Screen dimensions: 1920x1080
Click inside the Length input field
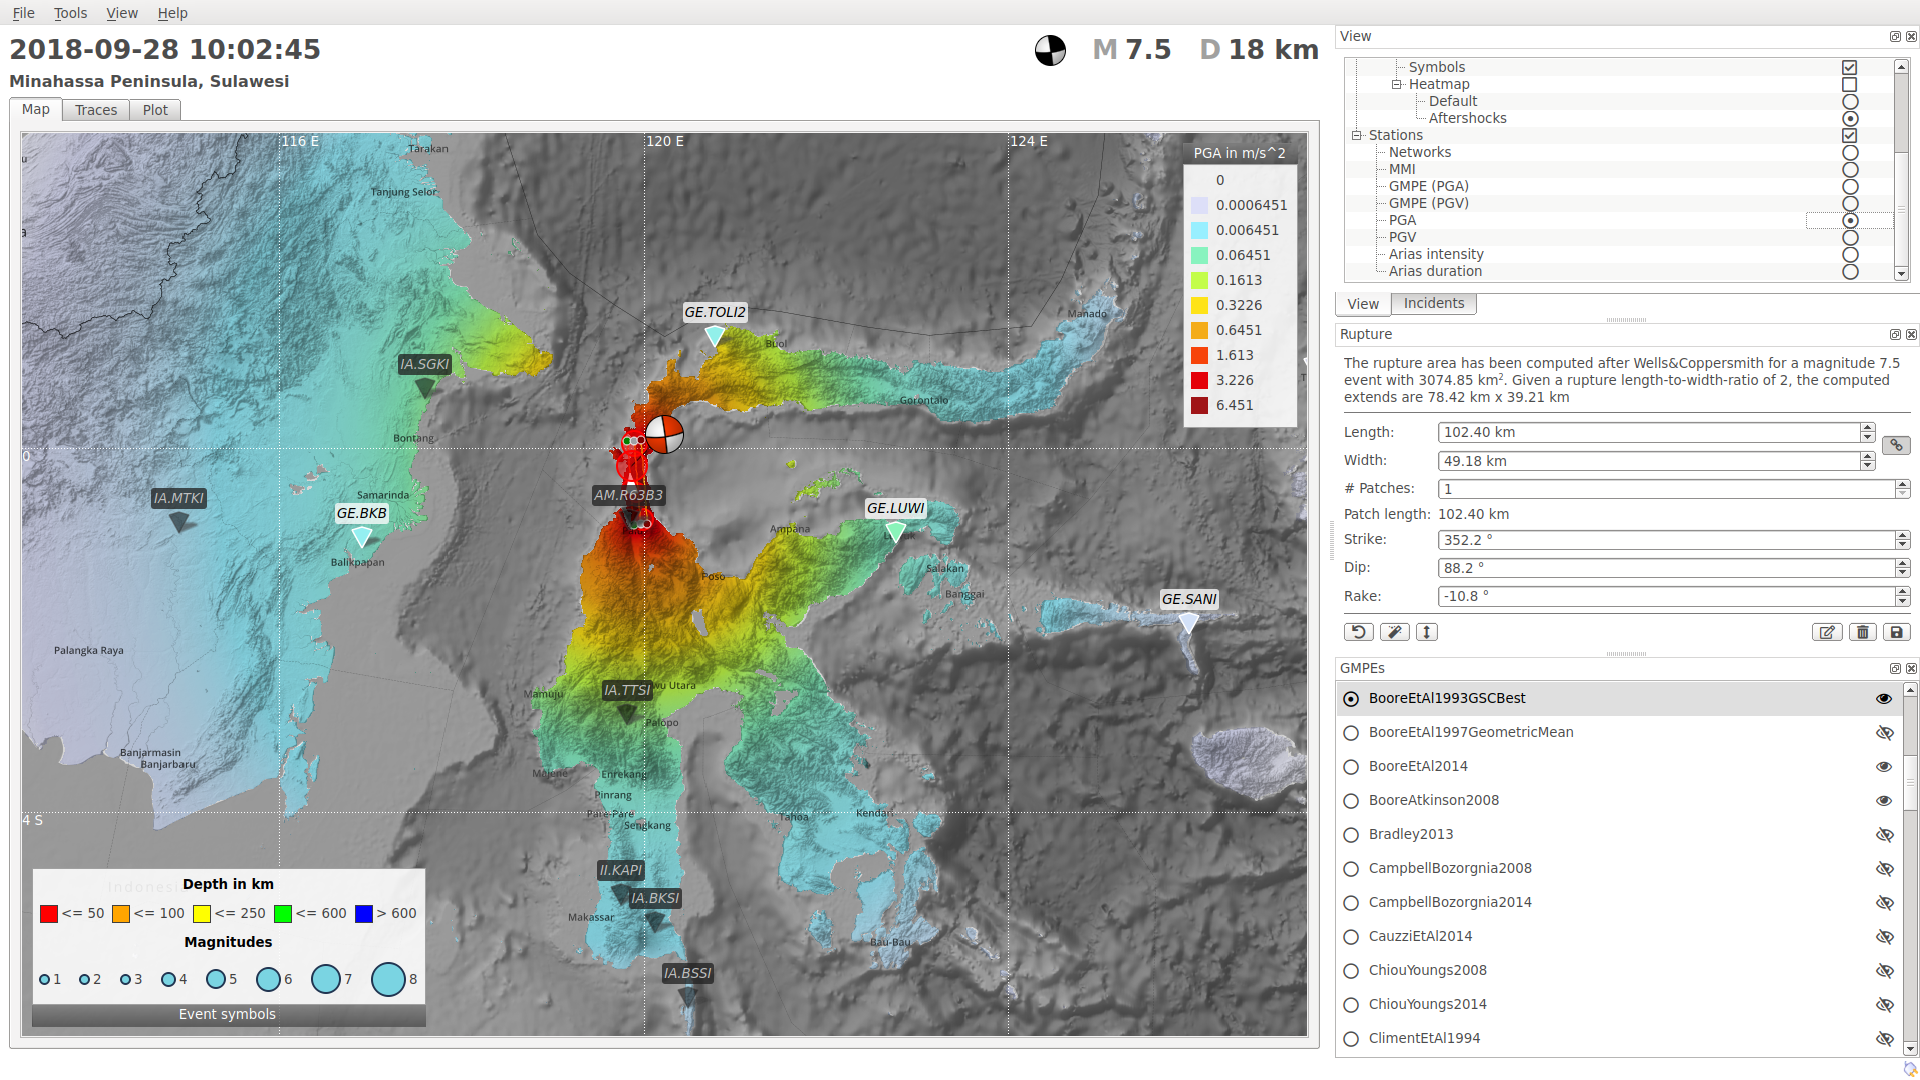[x=1648, y=433]
